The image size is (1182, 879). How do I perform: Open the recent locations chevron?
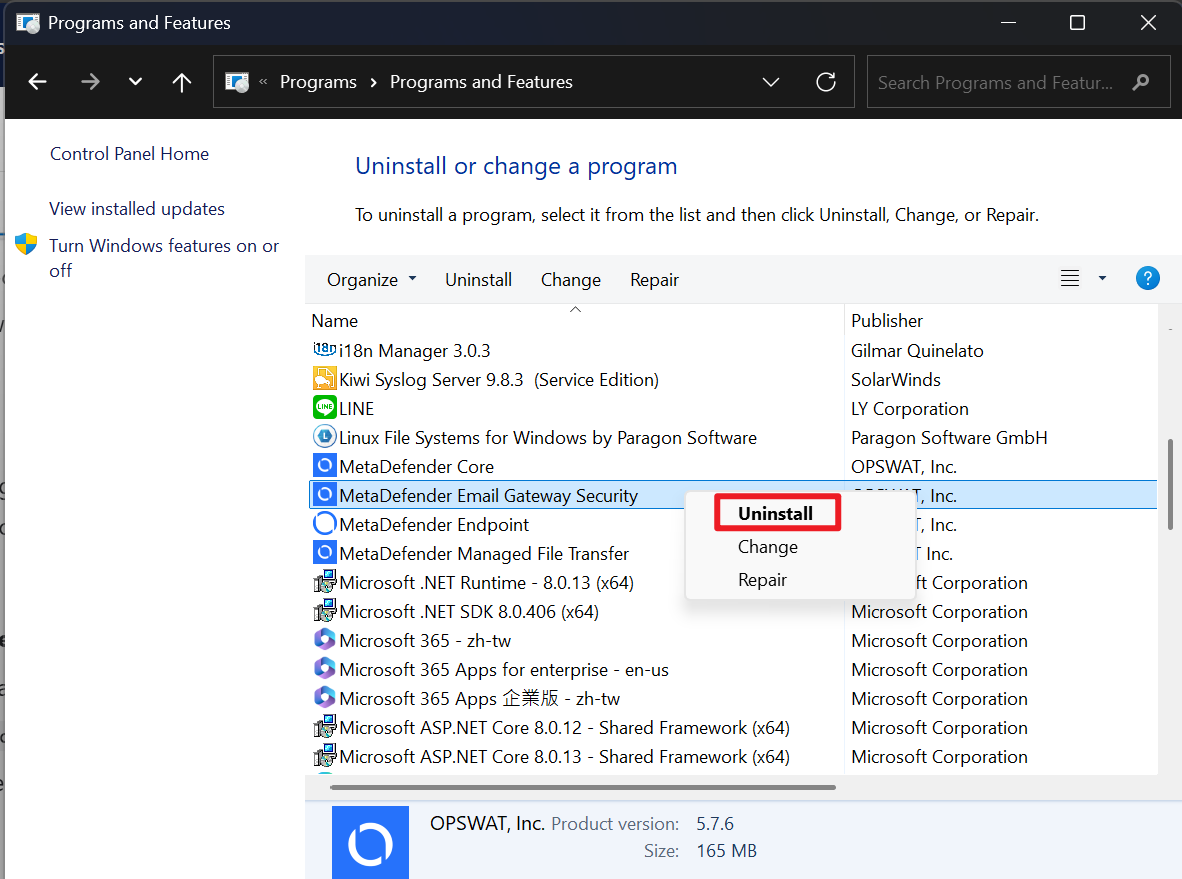135,81
